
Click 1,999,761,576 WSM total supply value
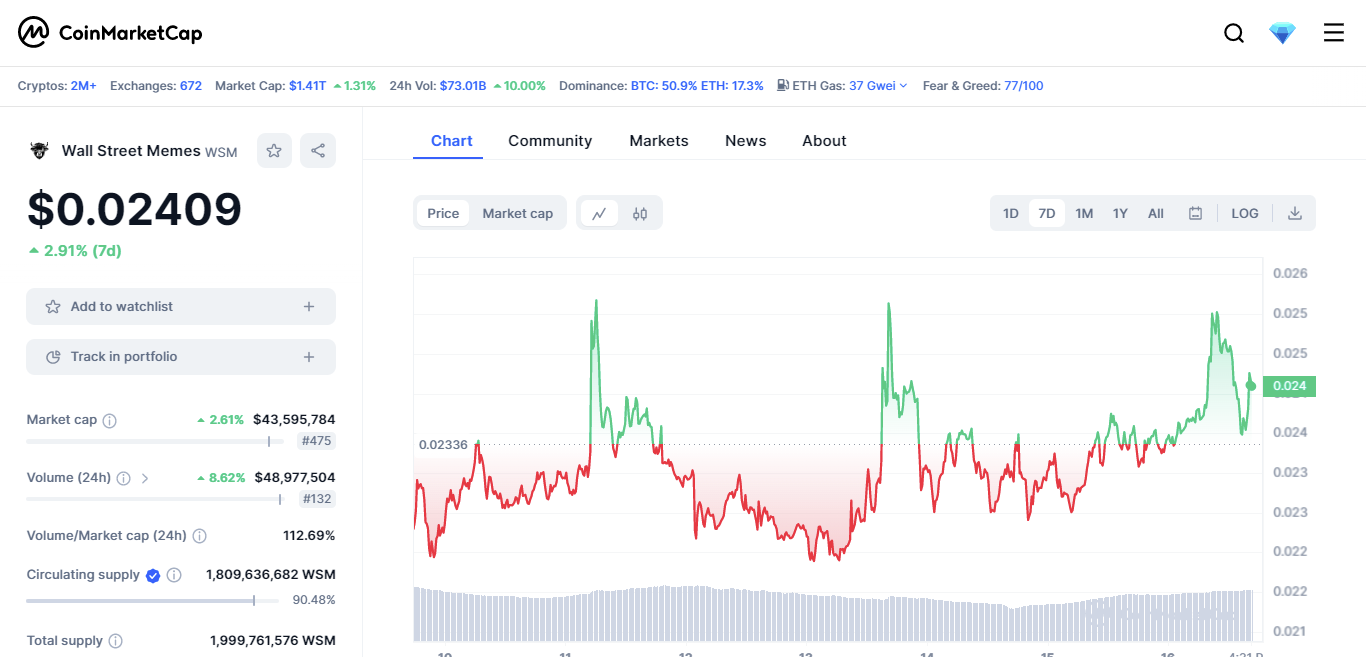[273, 641]
